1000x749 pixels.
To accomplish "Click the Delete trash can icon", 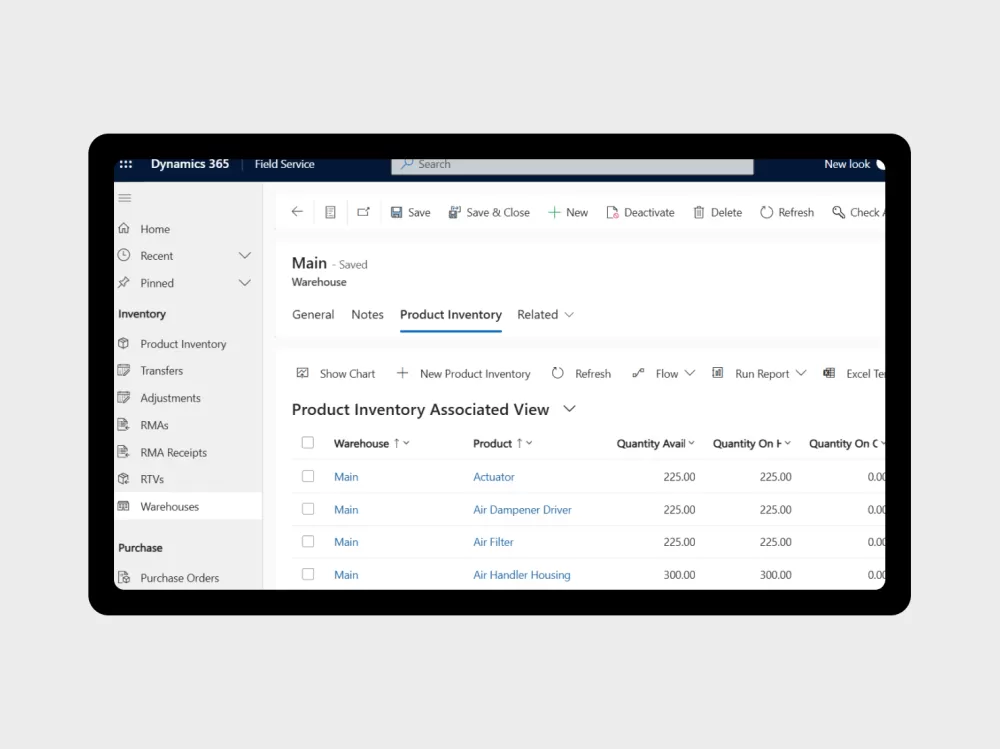I will pyautogui.click(x=699, y=212).
